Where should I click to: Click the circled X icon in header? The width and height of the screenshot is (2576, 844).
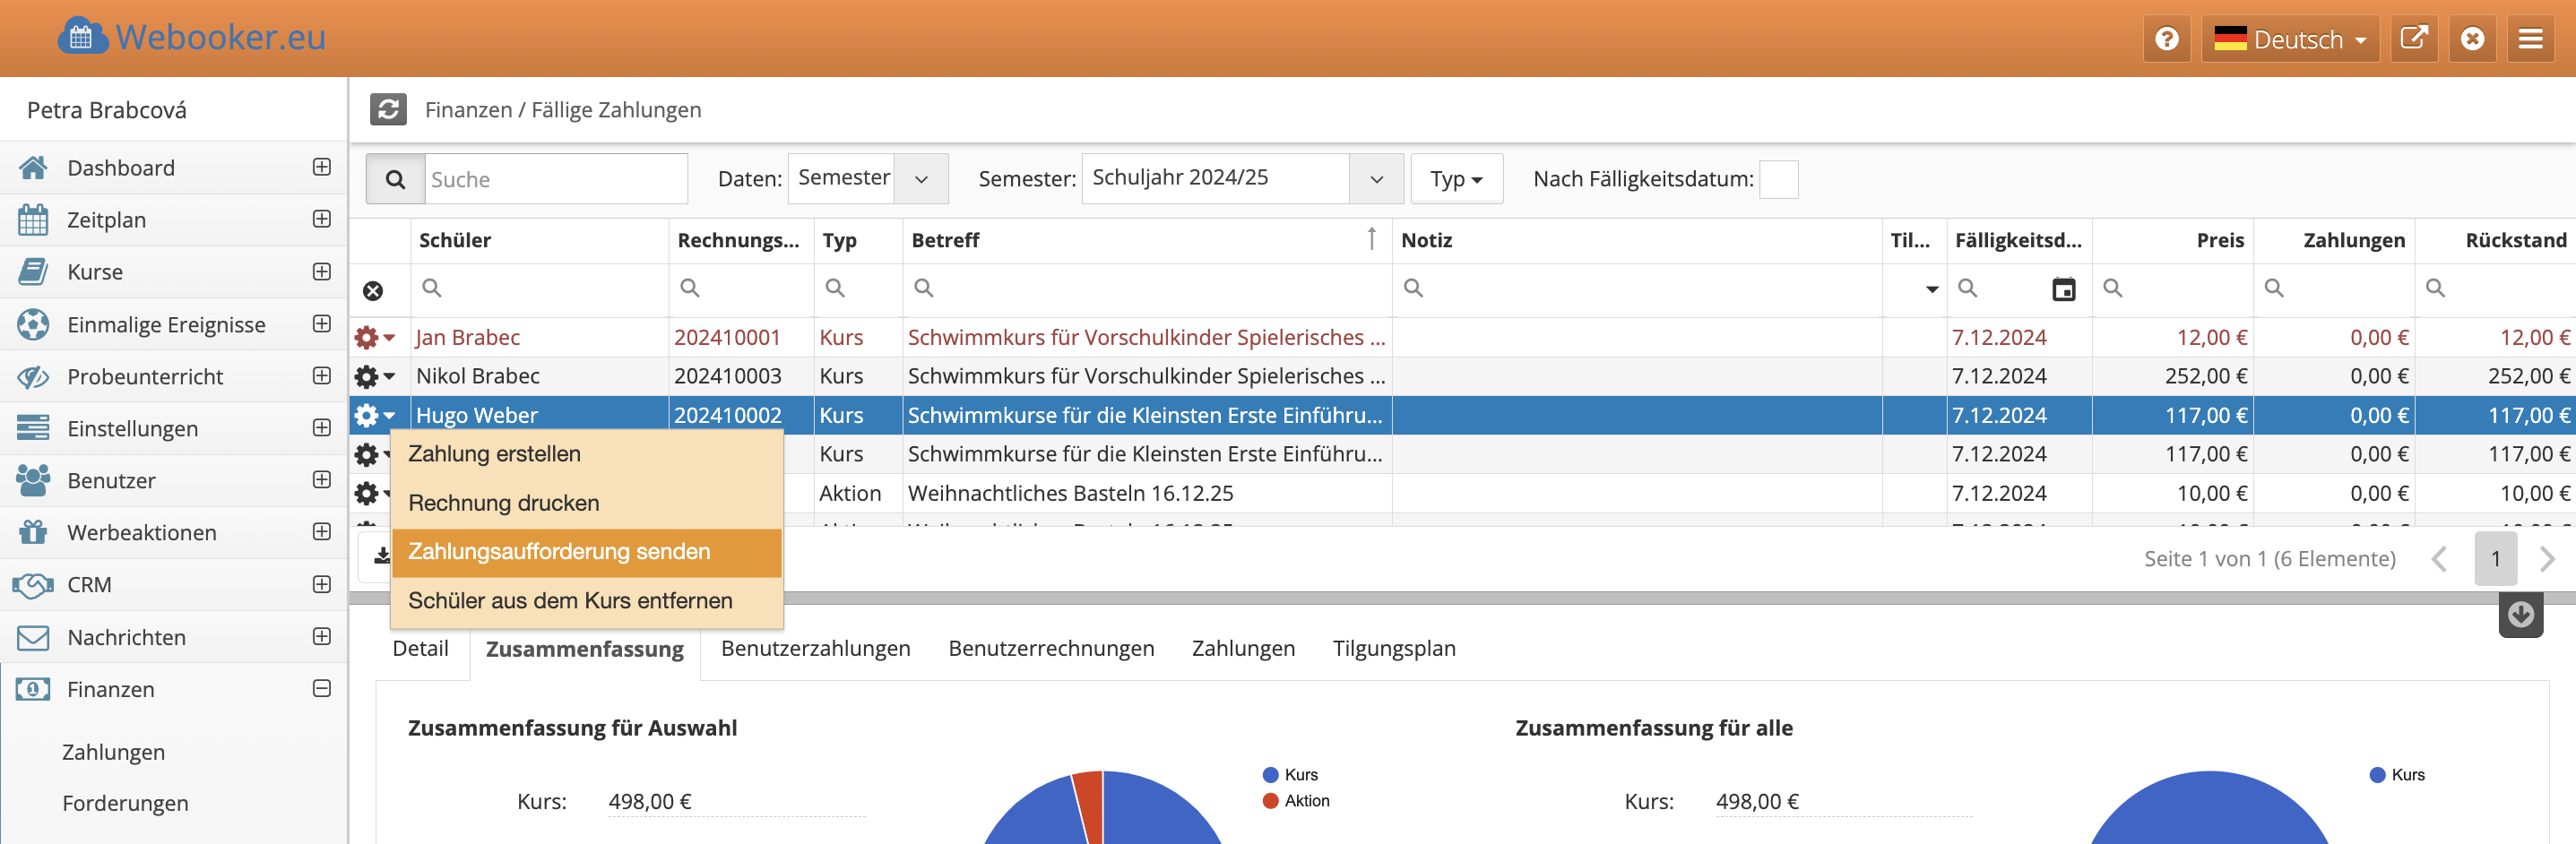tap(2472, 39)
